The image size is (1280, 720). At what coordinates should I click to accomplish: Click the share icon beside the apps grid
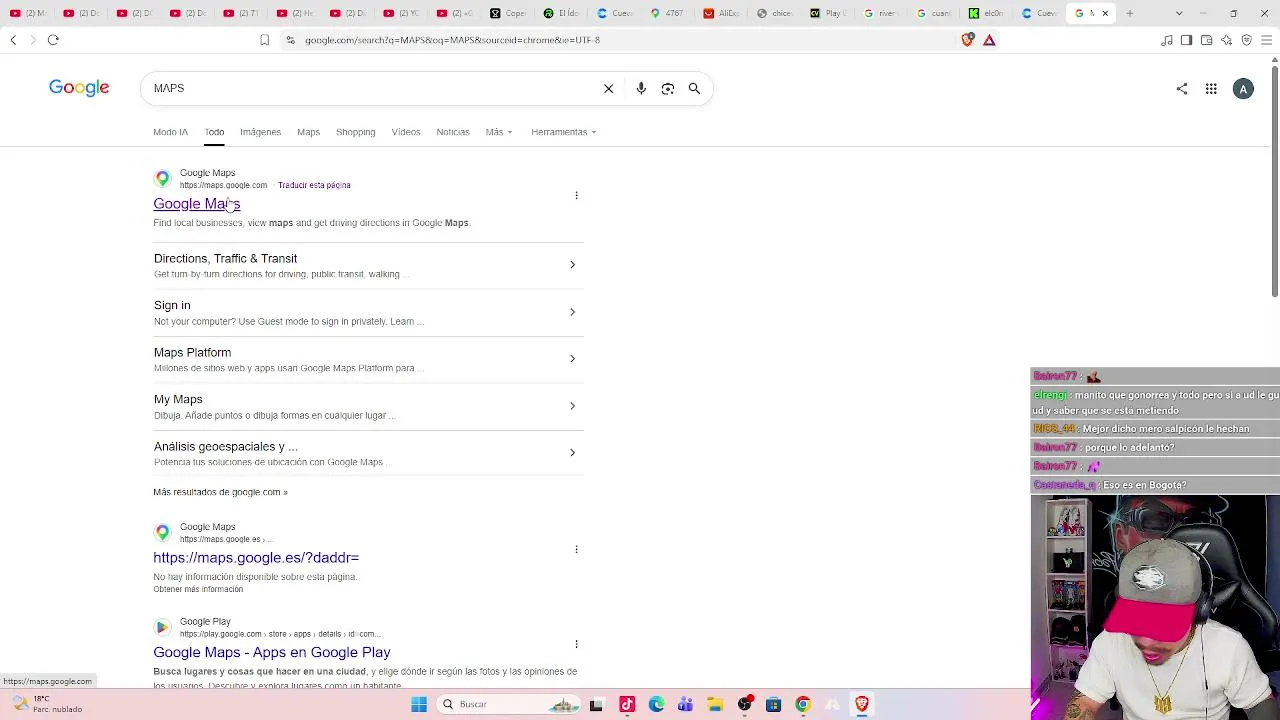tap(1182, 89)
